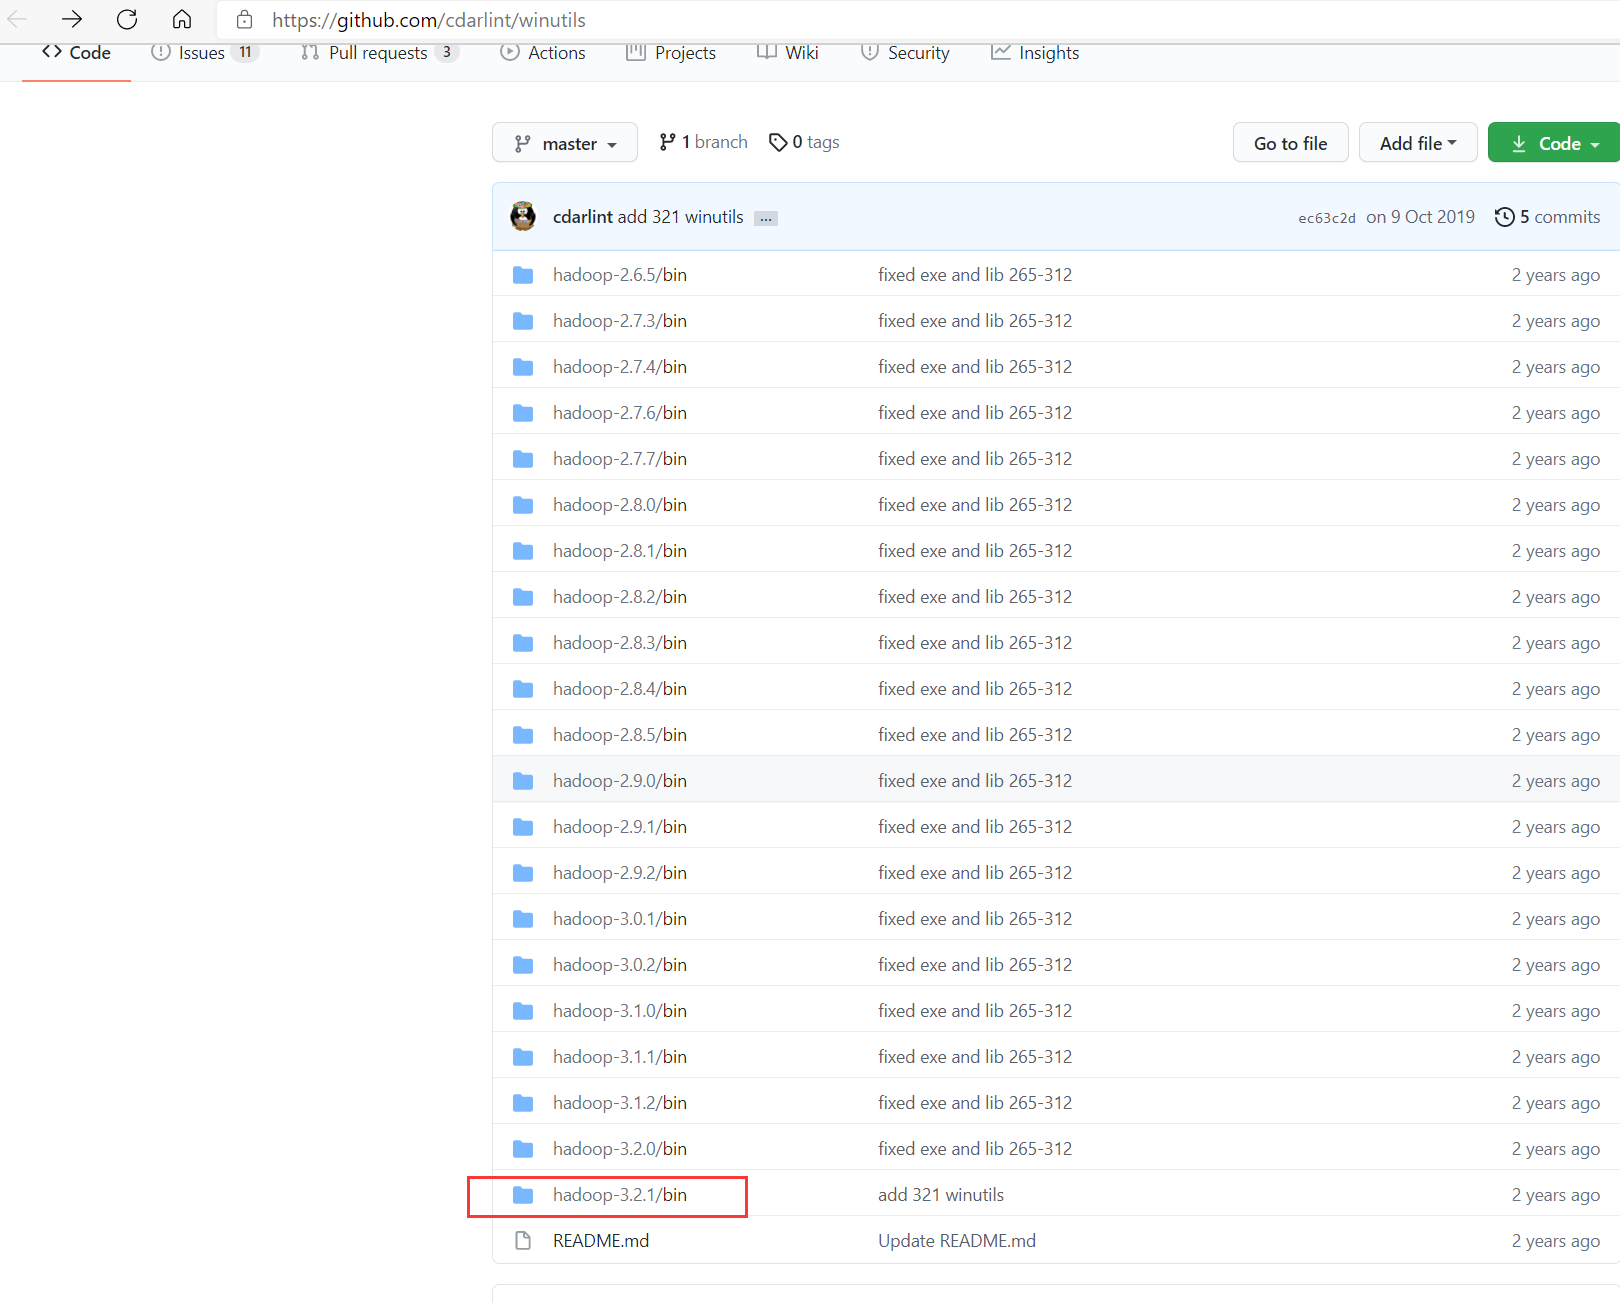Open the master branch dropdown
The height and width of the screenshot is (1303, 1620).
point(564,142)
